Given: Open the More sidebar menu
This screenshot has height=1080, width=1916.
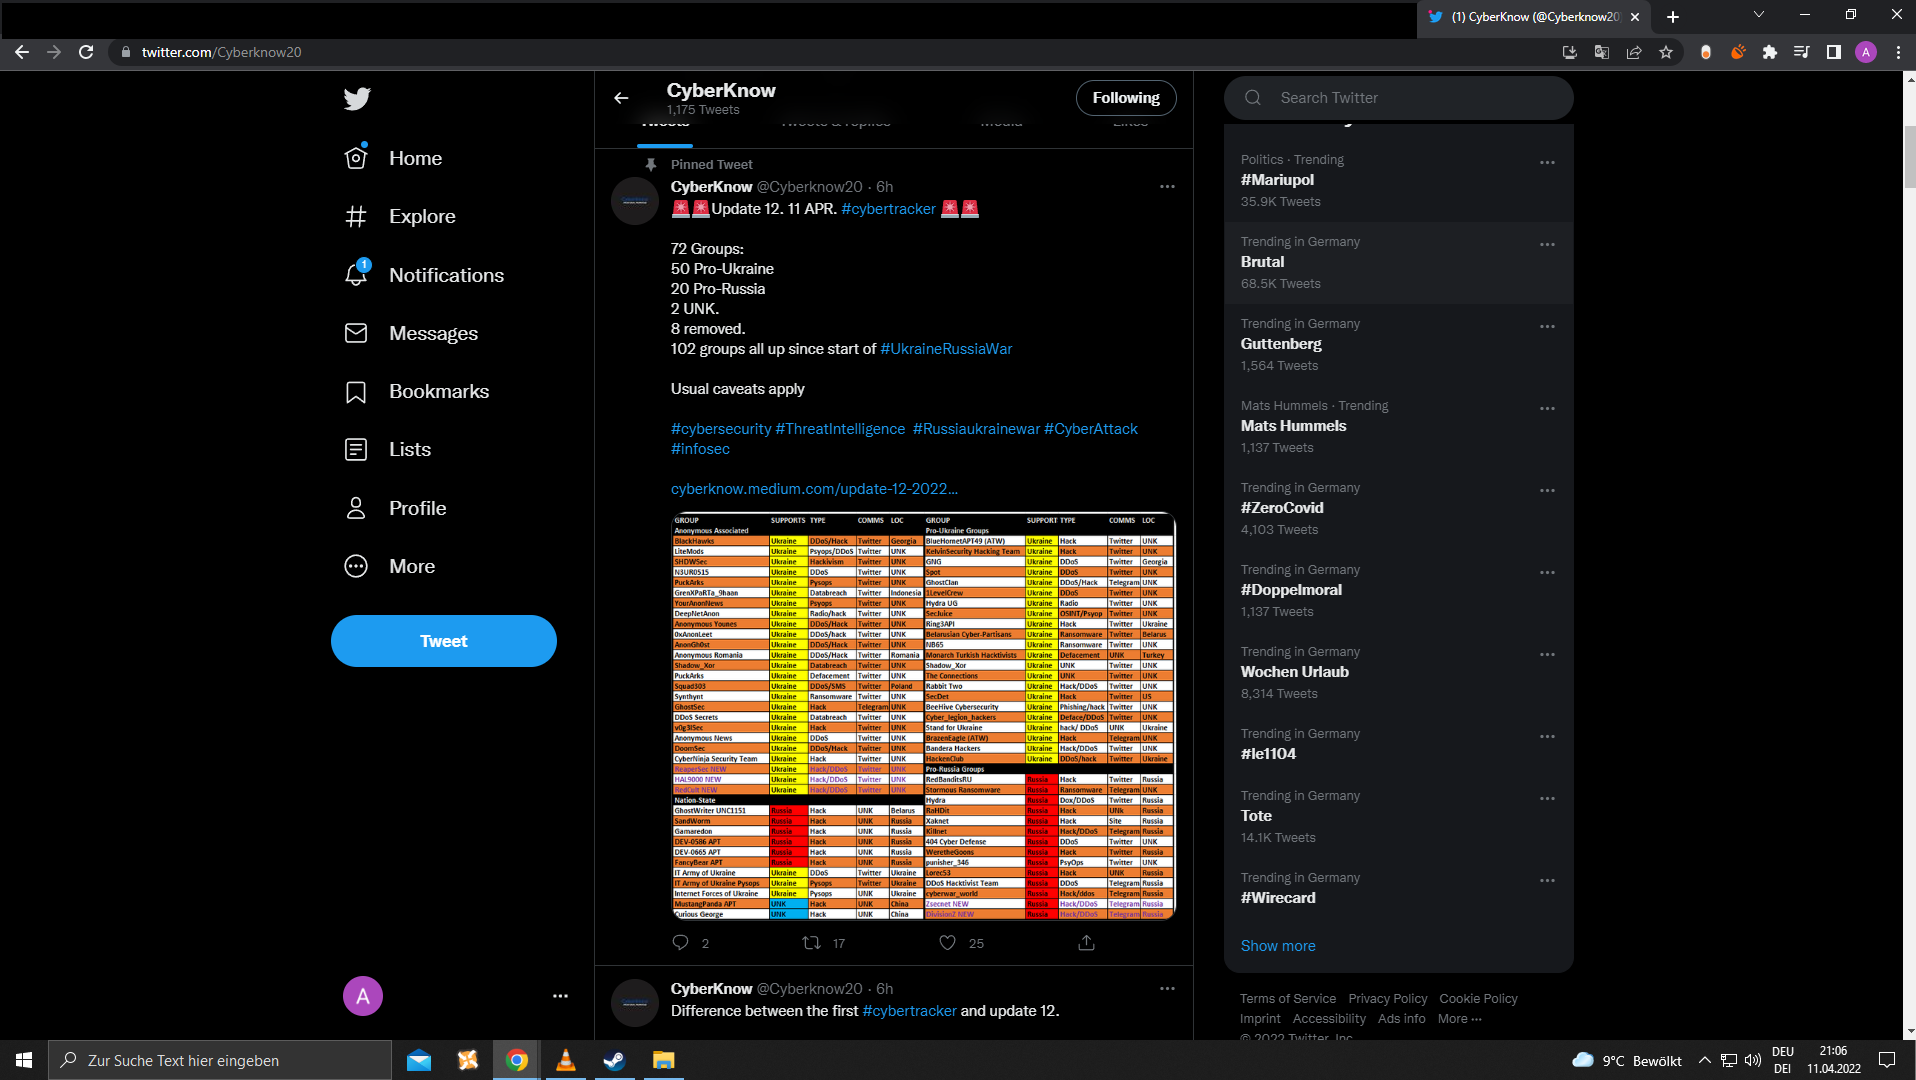Looking at the screenshot, I should 389,566.
